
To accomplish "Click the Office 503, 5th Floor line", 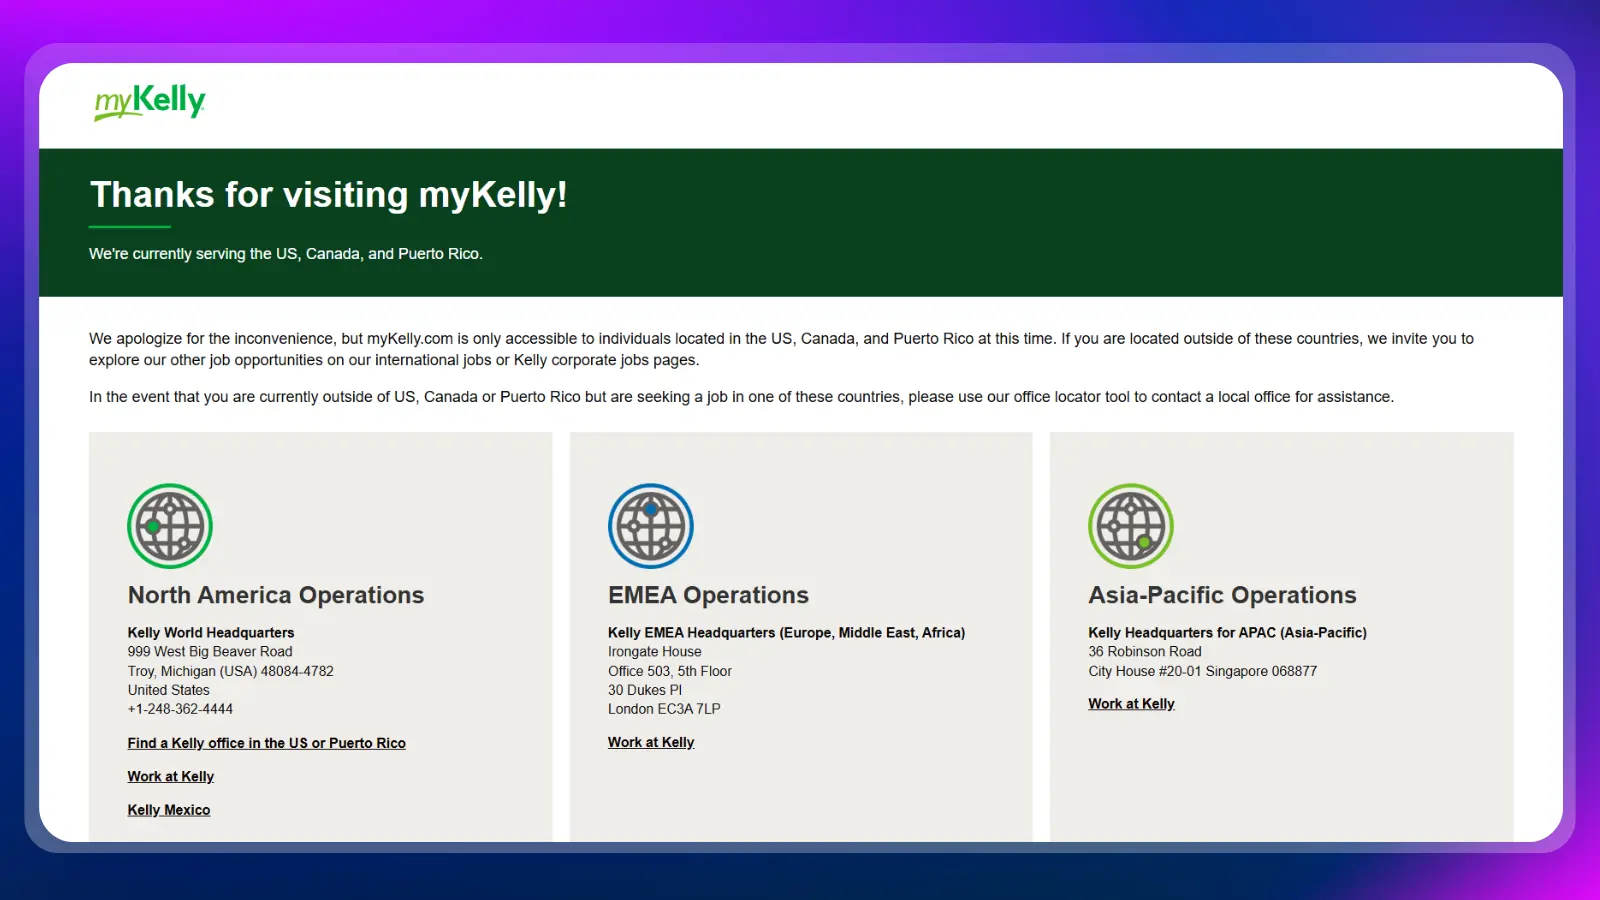I will point(670,671).
